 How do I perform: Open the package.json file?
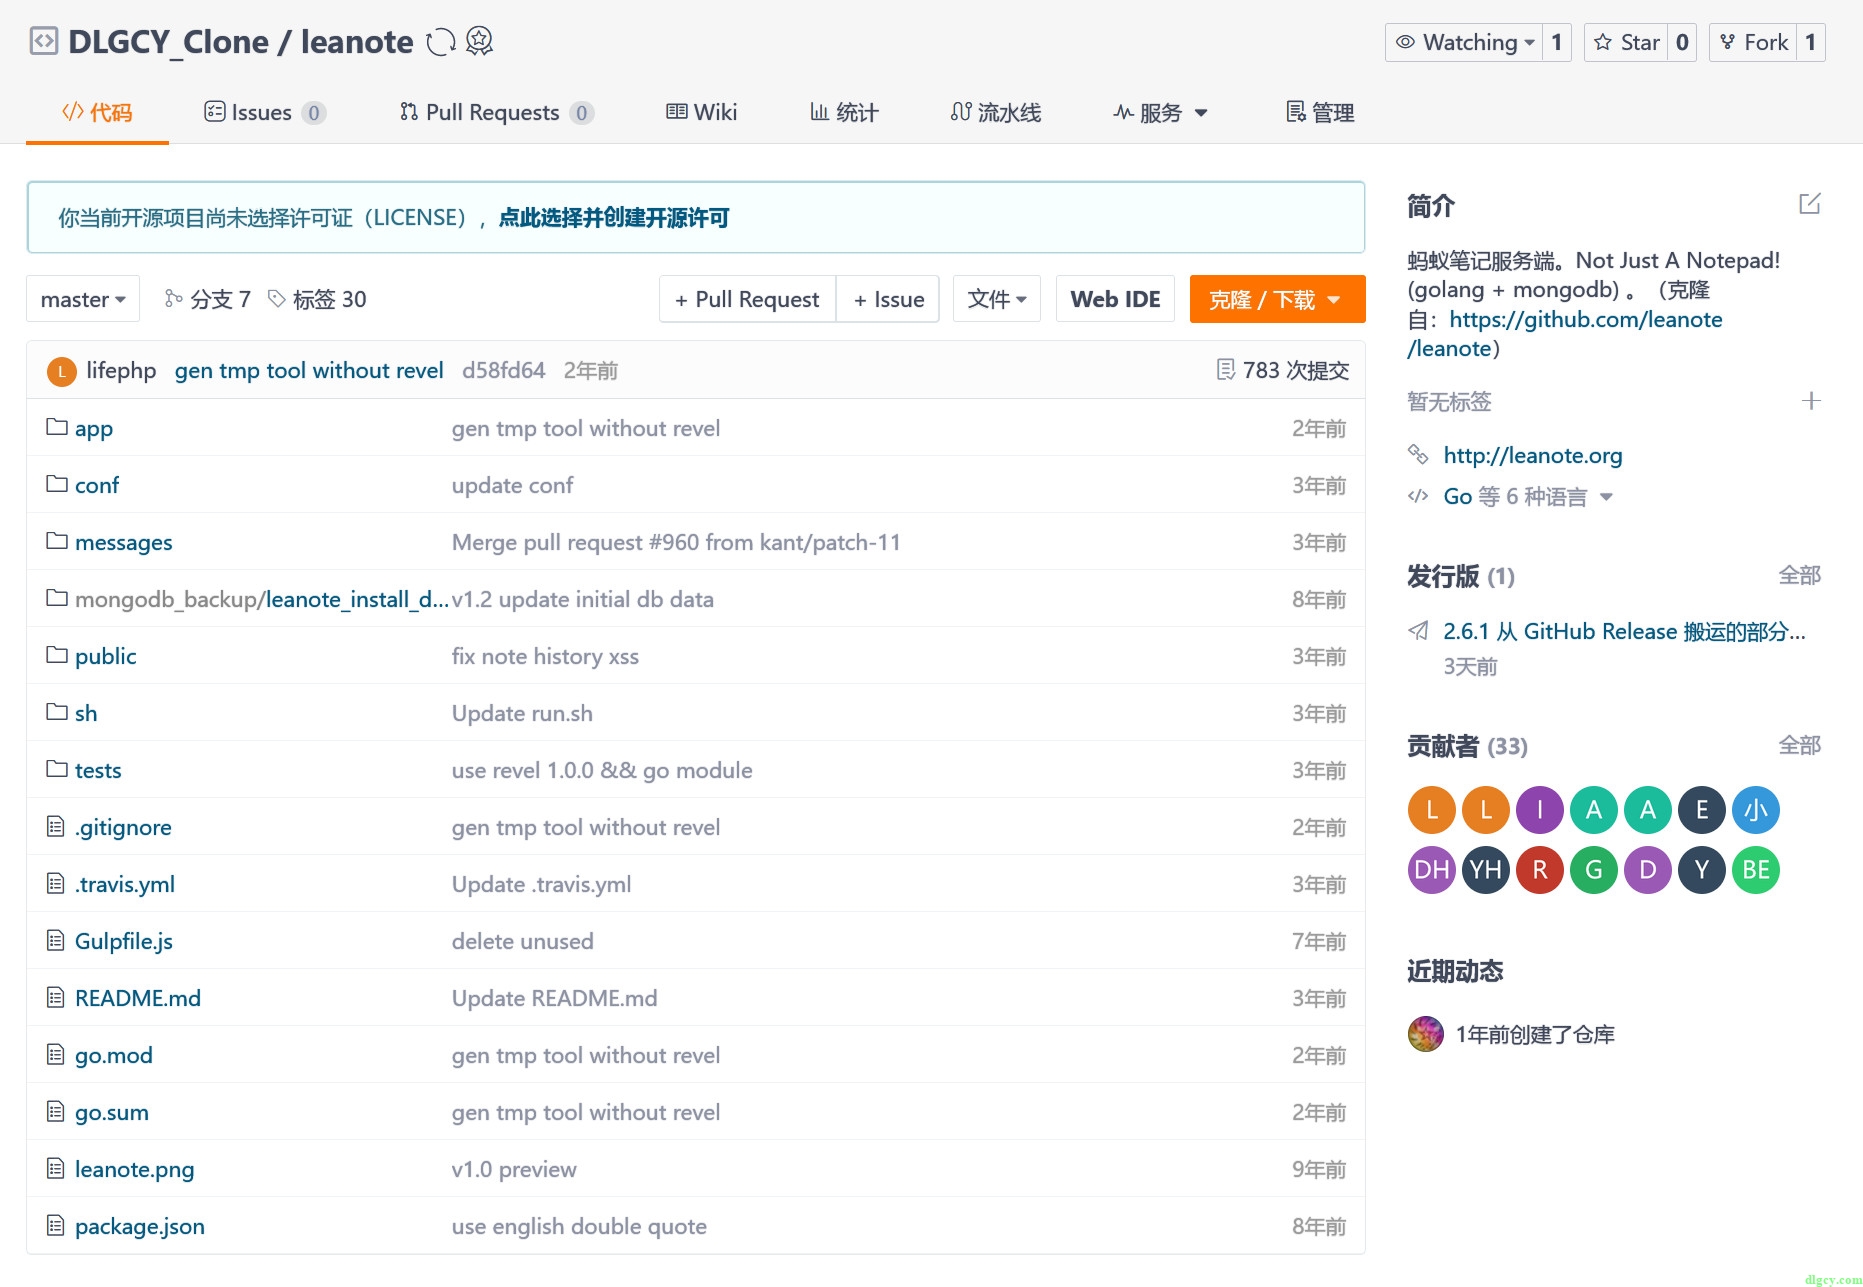point(139,1226)
